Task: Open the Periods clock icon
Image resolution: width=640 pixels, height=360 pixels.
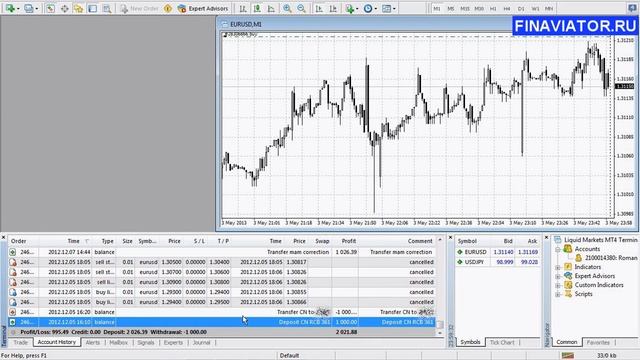Action: [x=368, y=8]
